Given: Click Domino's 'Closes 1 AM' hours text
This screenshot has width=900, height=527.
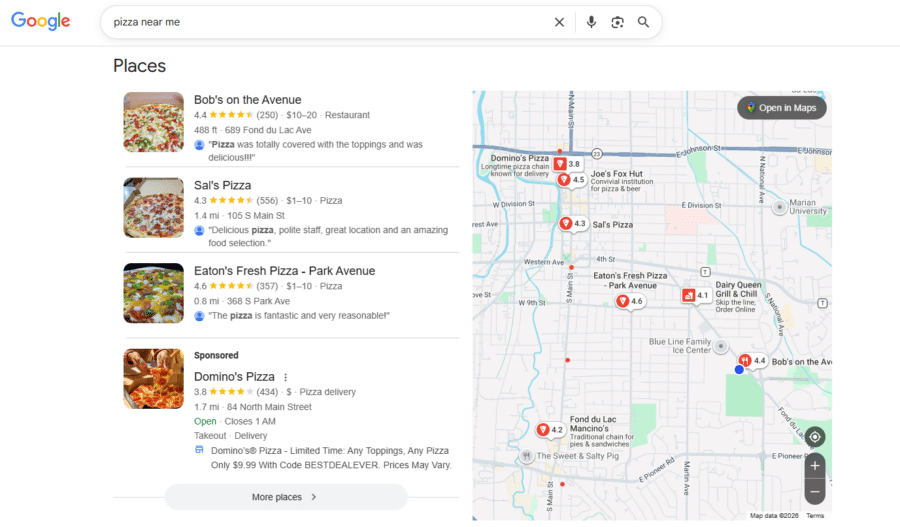Looking at the screenshot, I should pyautogui.click(x=250, y=421).
